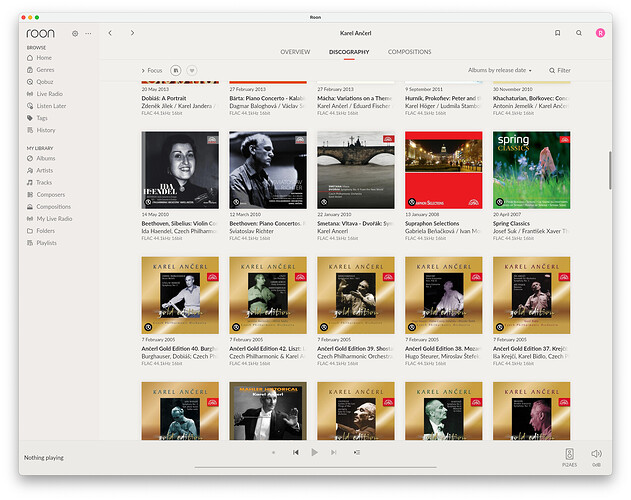
Task: Open the settings gear icon
Action: point(75,33)
